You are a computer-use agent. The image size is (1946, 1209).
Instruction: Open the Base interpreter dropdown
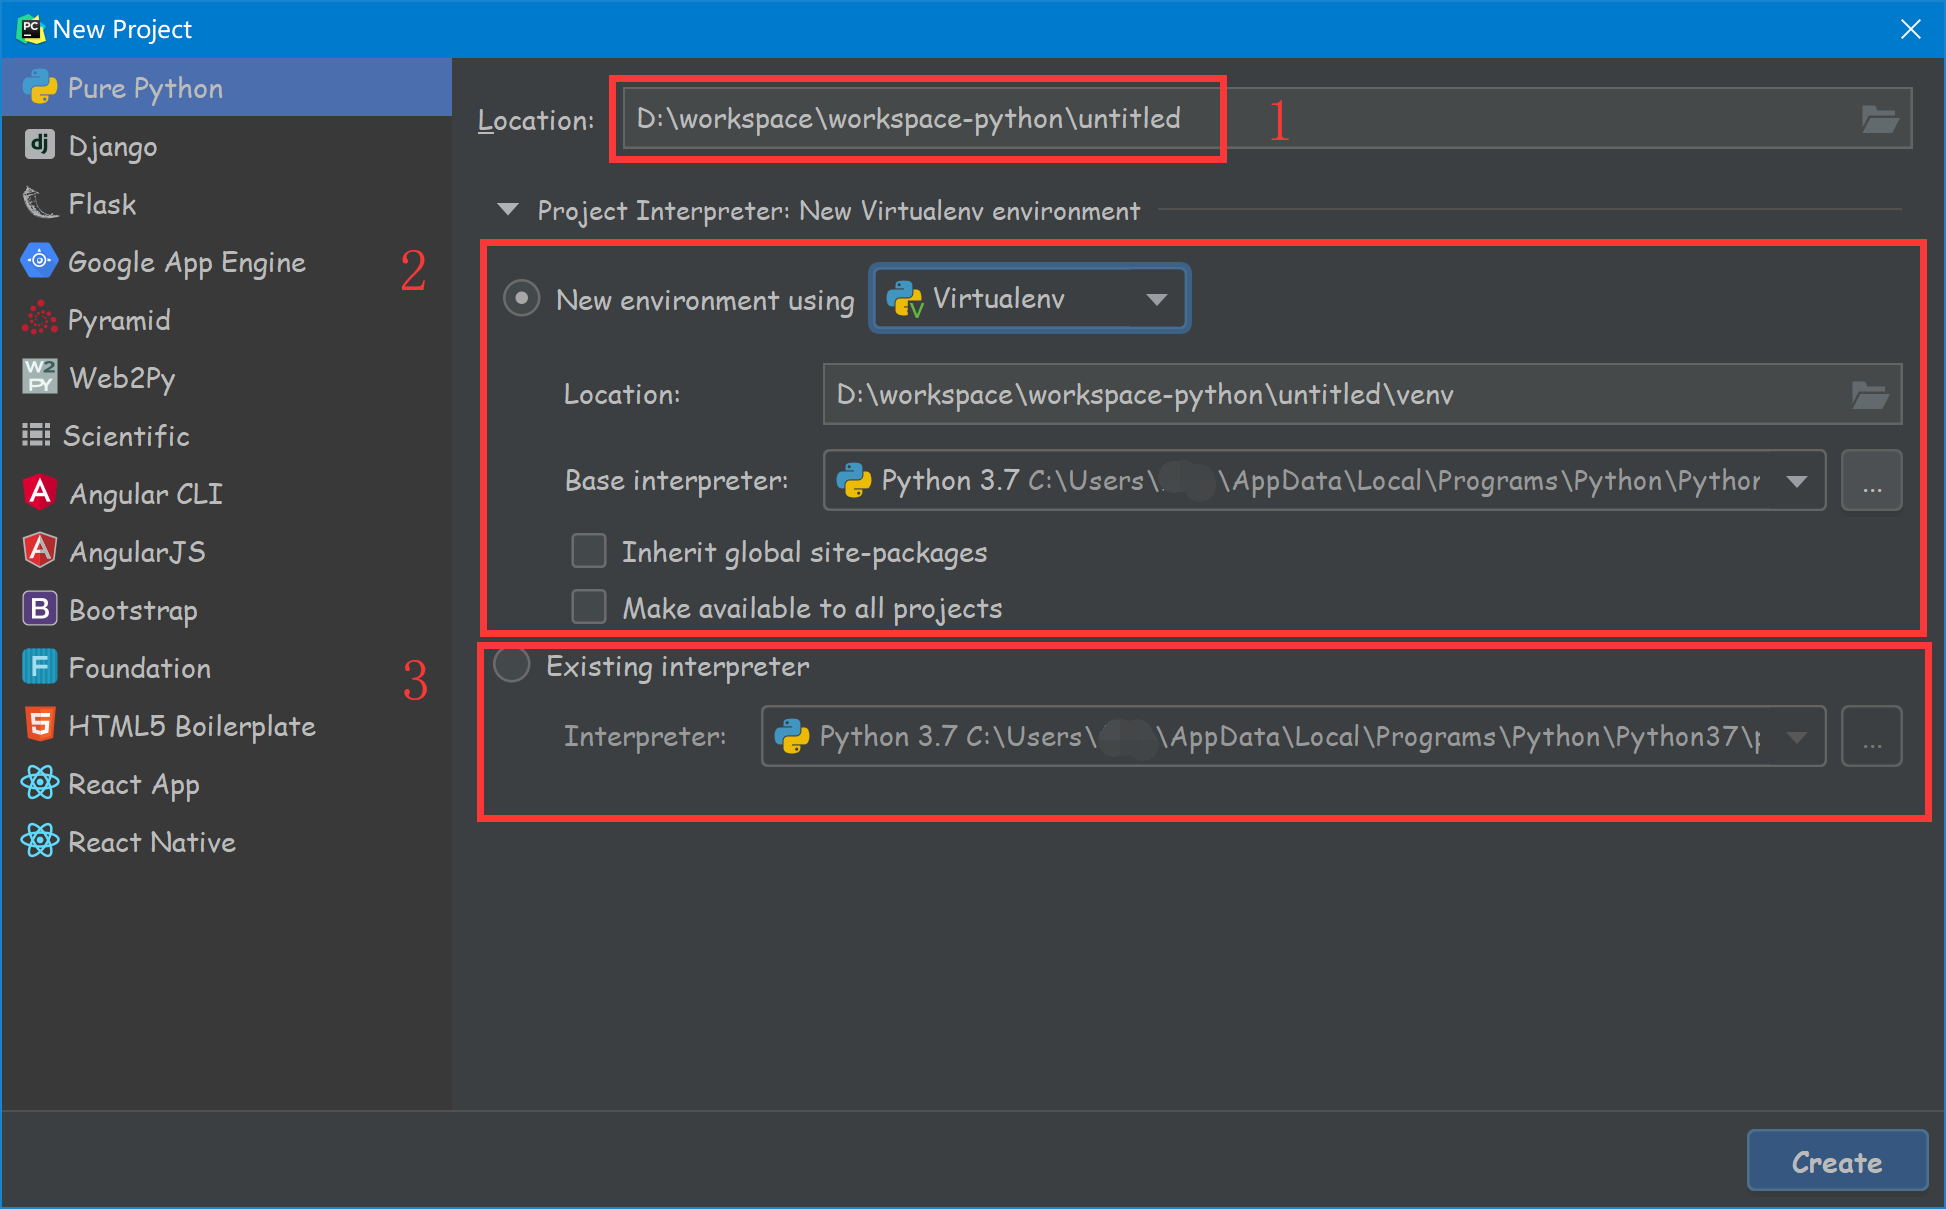[x=1796, y=480]
